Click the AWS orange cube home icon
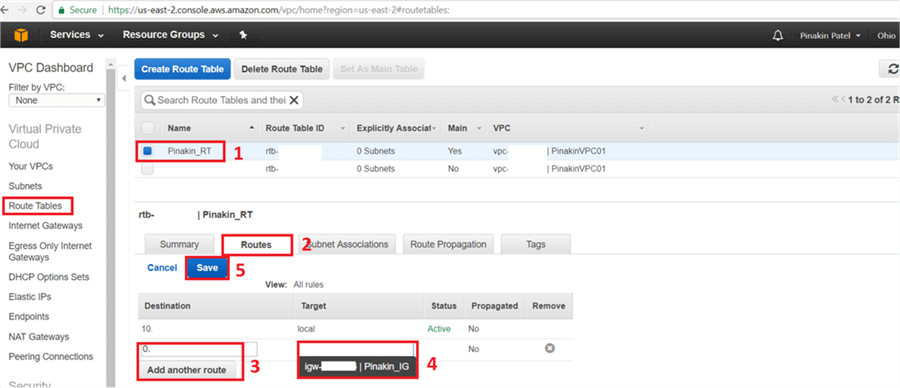900x388 pixels. 21,36
